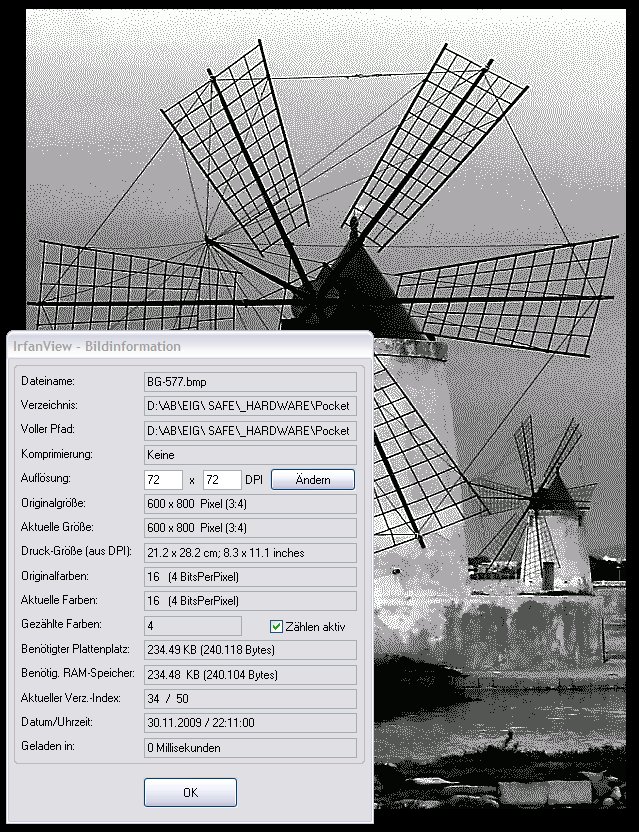
Task: Select the Aktuelle Größe value field
Action: point(250,528)
